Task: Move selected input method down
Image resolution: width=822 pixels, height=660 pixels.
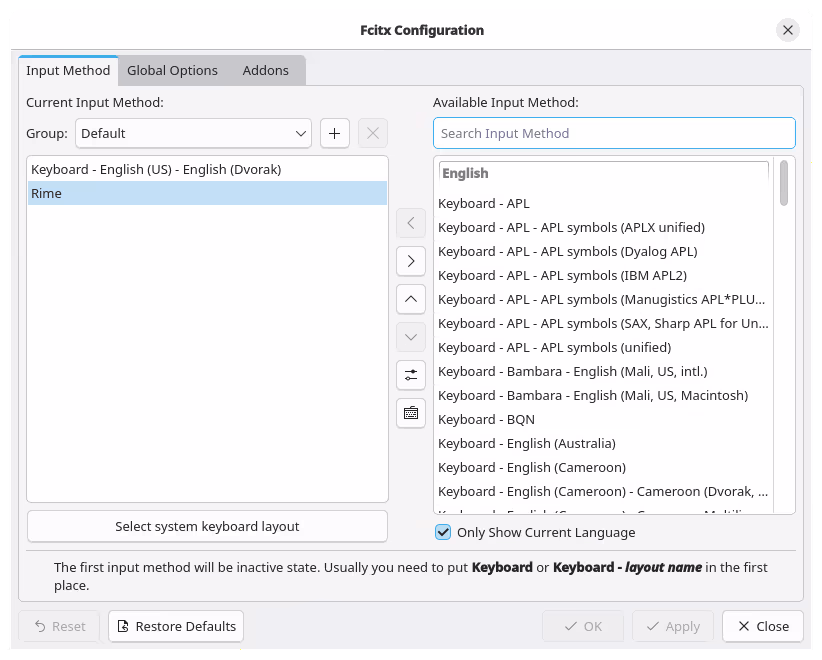Action: pyautogui.click(x=411, y=337)
